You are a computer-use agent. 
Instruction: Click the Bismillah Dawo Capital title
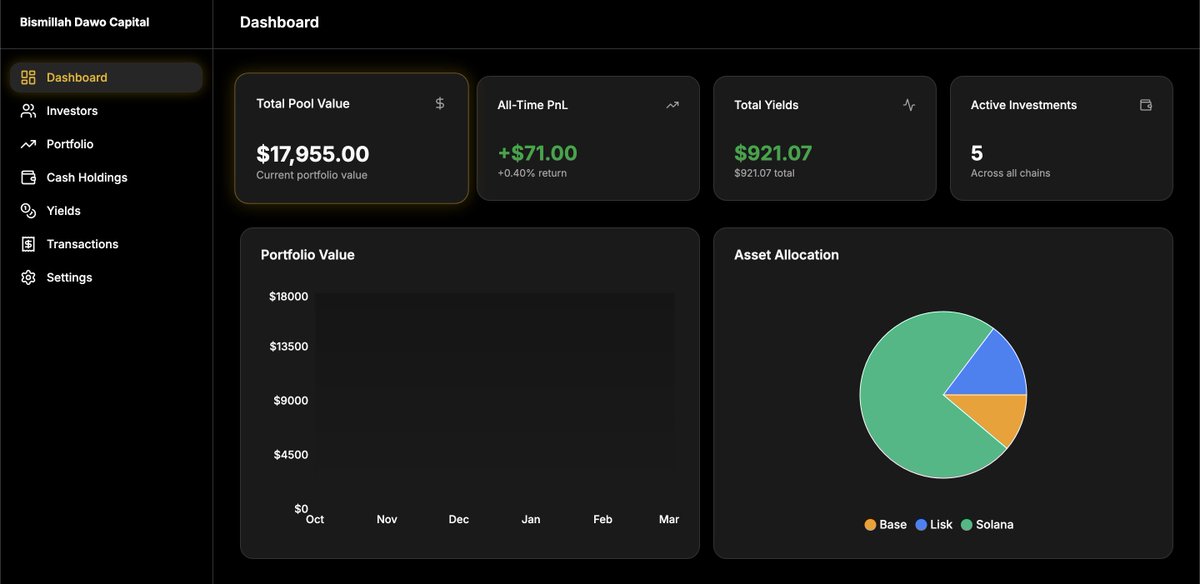pos(85,22)
